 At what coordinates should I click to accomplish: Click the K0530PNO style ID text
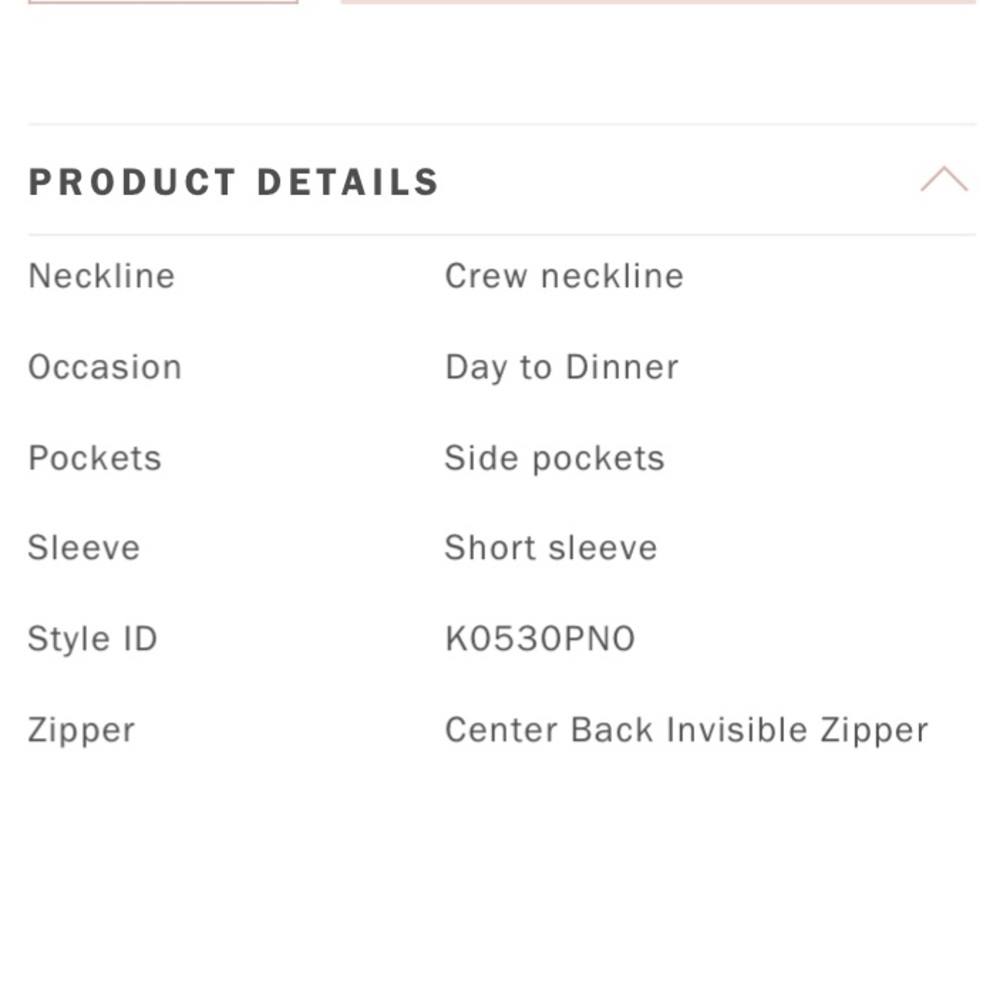tap(540, 638)
